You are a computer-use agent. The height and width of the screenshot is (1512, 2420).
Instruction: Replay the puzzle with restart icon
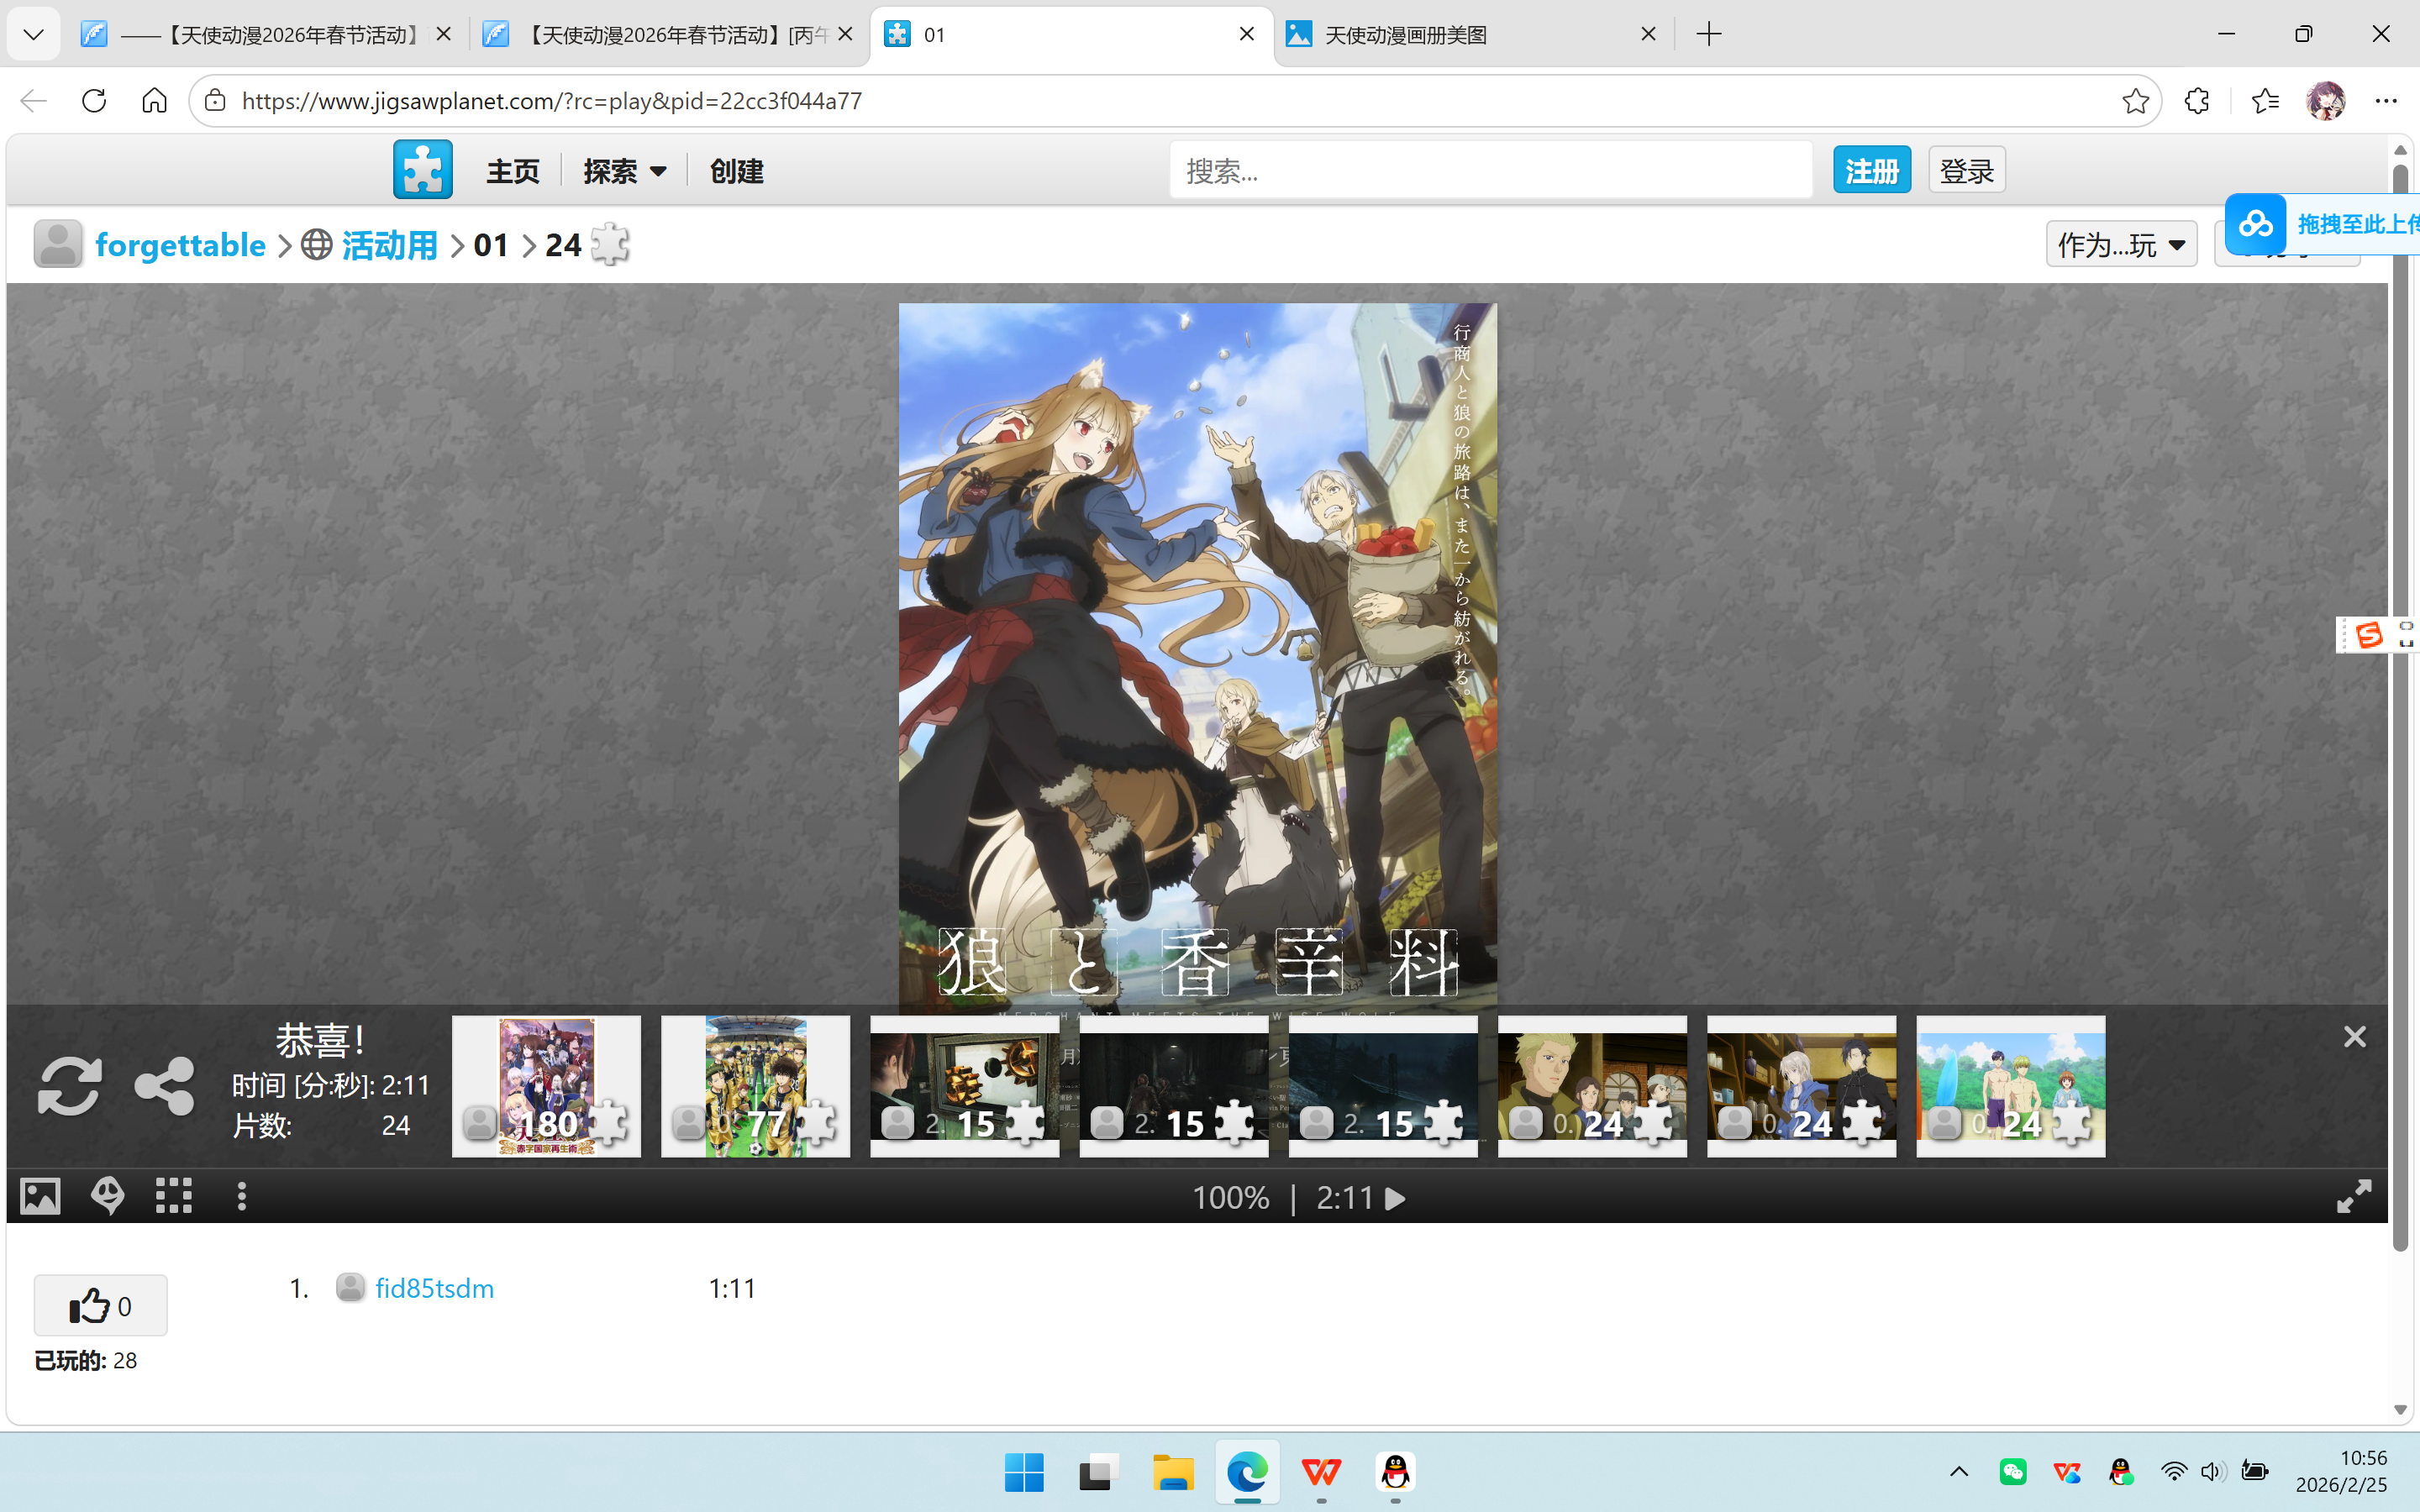coord(69,1085)
